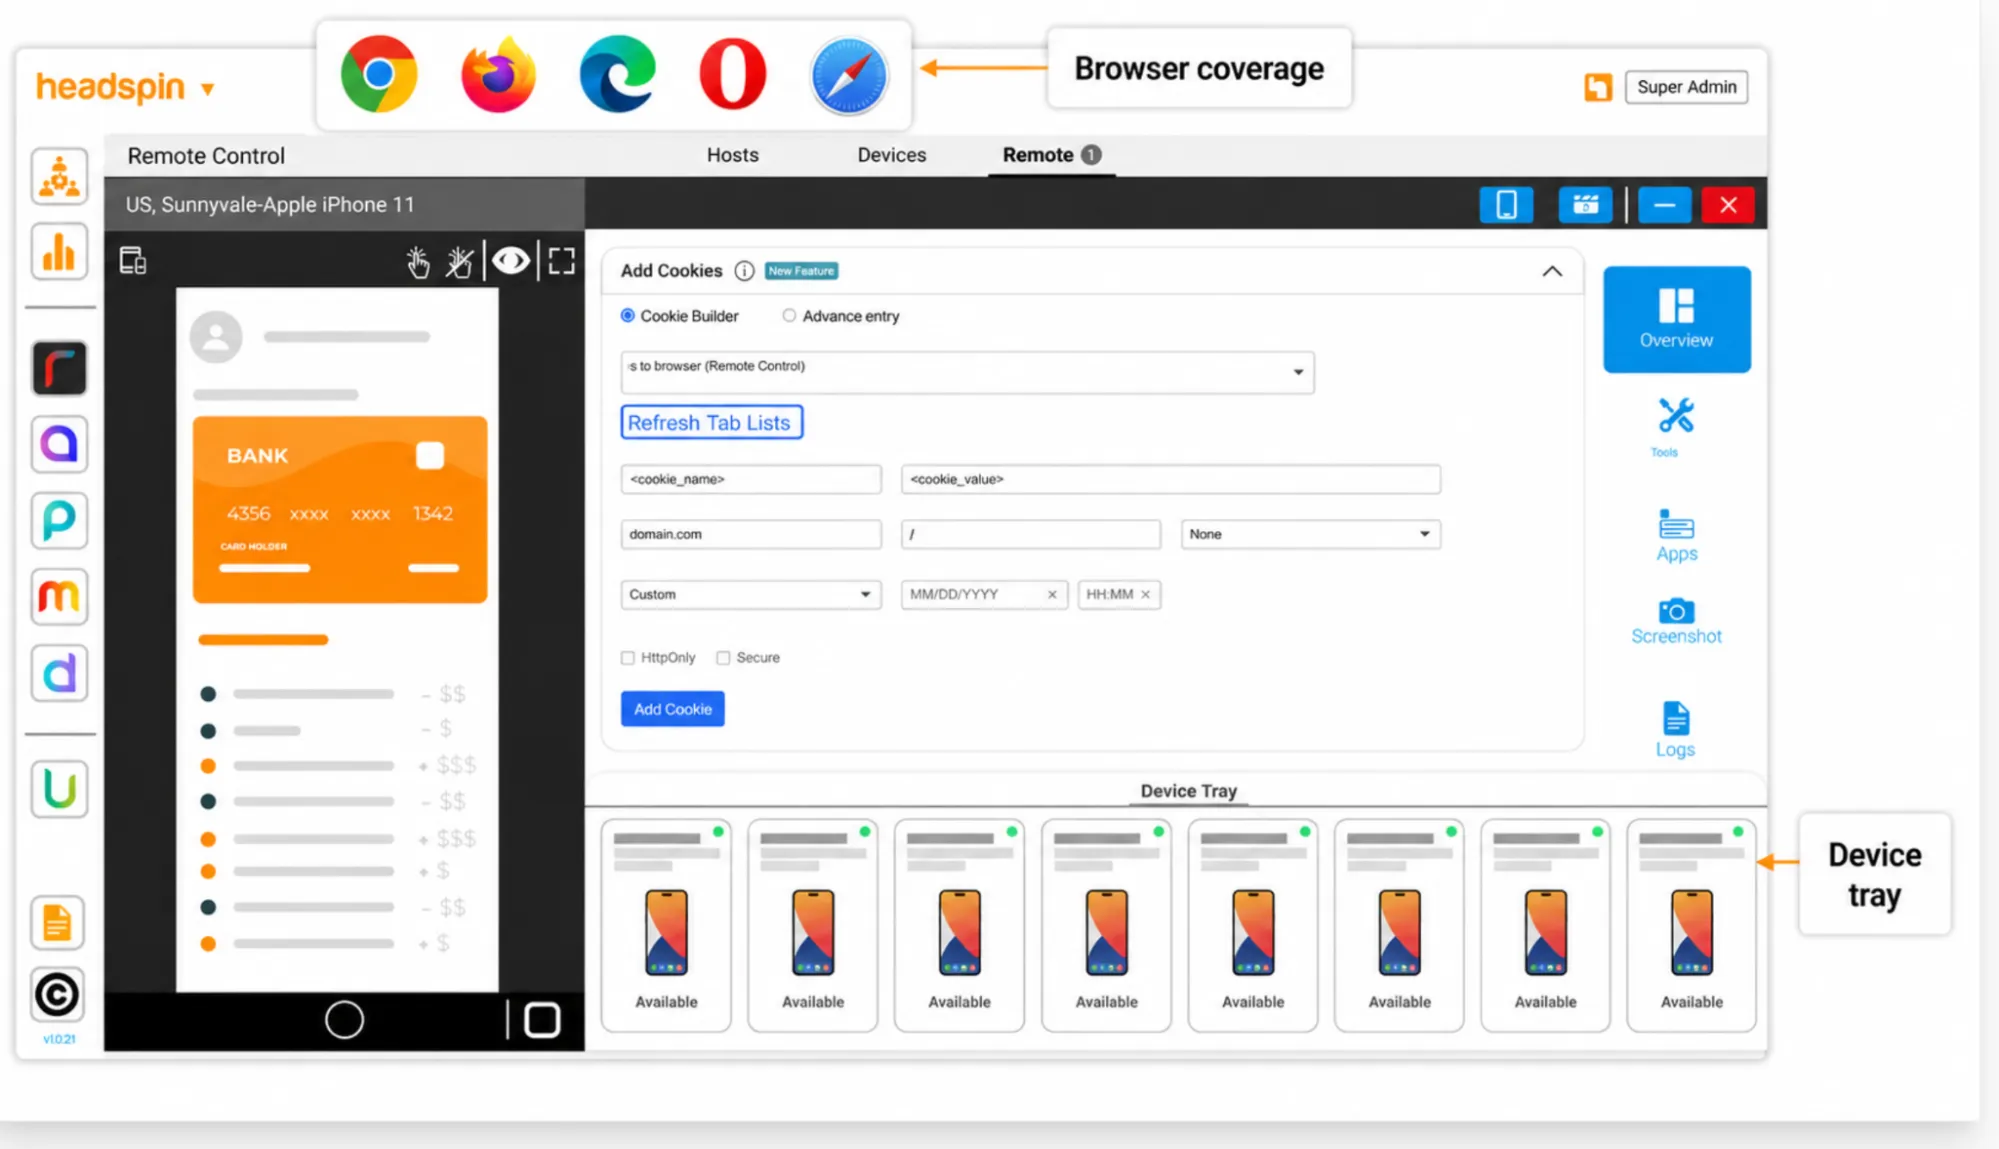Open the organization hierarchy icon in sidebar
1999x1149 pixels.
coord(60,177)
